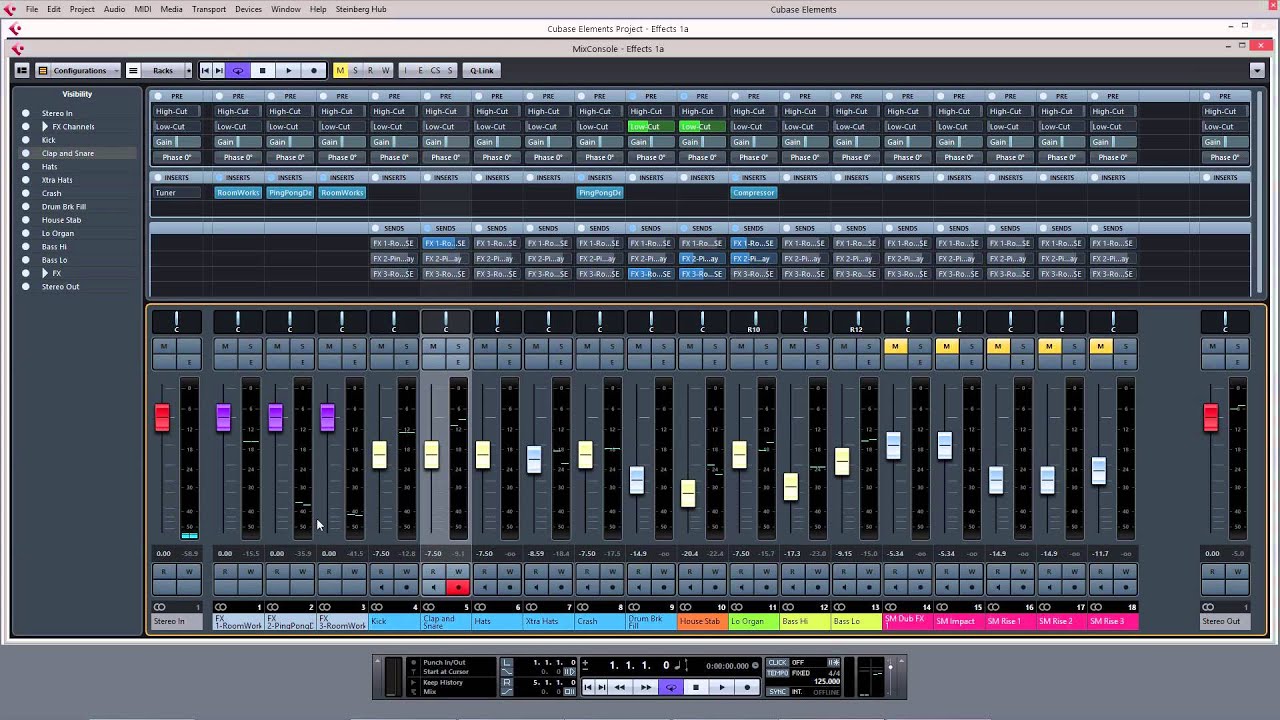Image resolution: width=1280 pixels, height=720 pixels.
Task: Open the Tuner insert on Stereo In
Action: (177, 192)
